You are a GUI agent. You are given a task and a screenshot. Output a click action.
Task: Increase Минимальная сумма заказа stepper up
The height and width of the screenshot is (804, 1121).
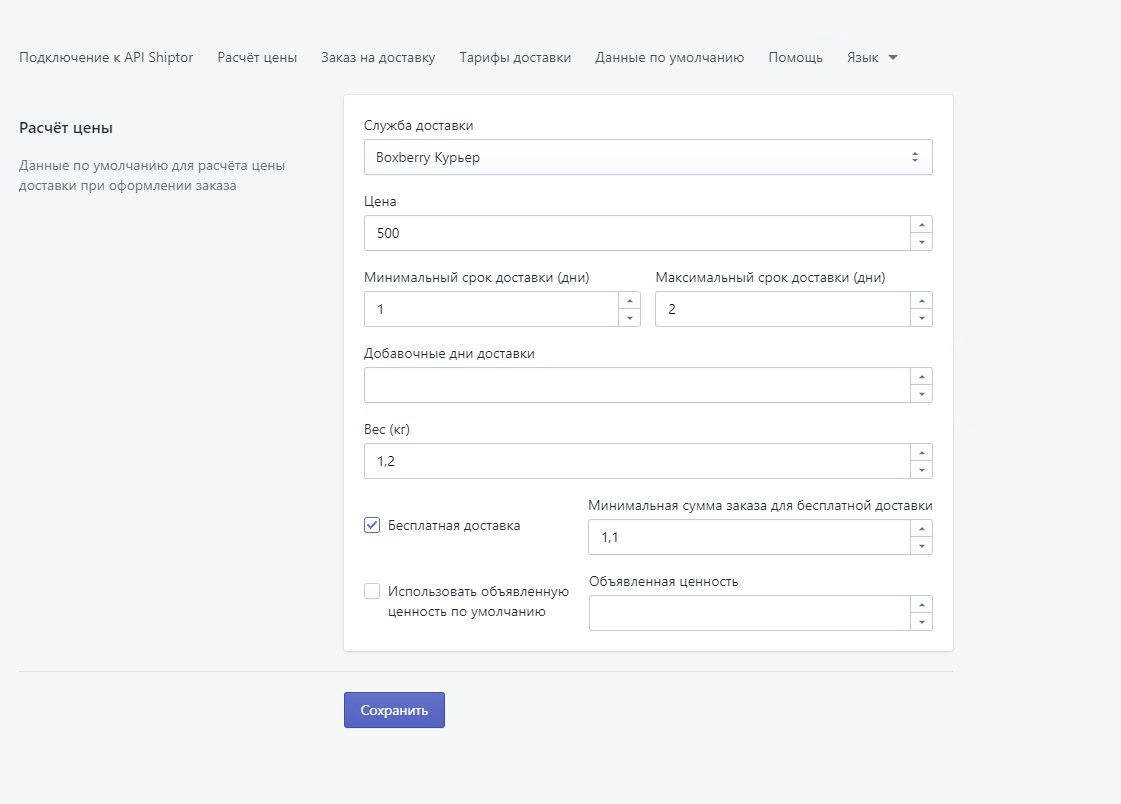pyautogui.click(x=921, y=529)
